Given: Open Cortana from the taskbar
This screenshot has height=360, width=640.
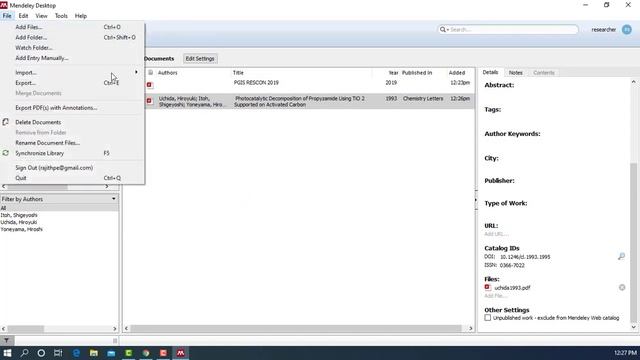Looking at the screenshot, I should (41, 353).
